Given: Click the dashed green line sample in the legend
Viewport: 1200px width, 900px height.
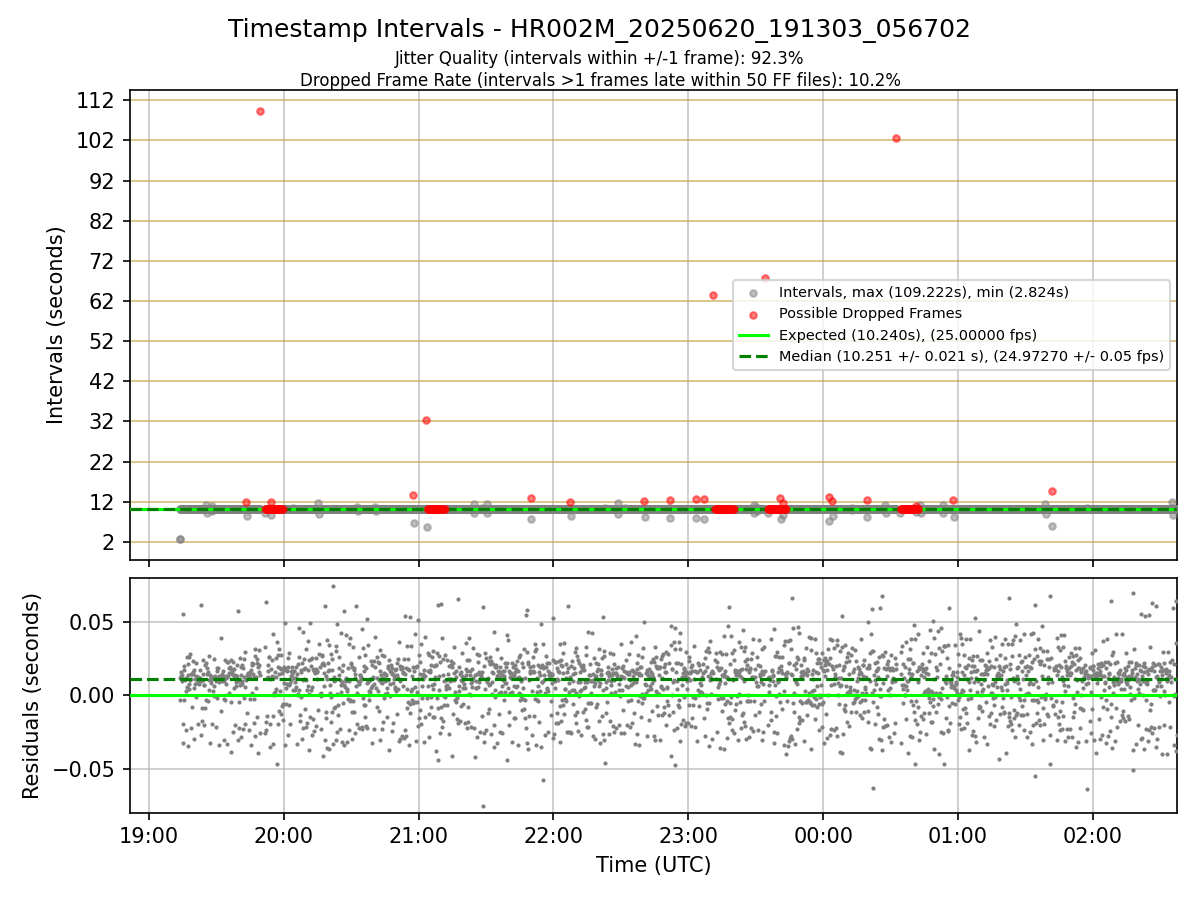Looking at the screenshot, I should tap(753, 356).
